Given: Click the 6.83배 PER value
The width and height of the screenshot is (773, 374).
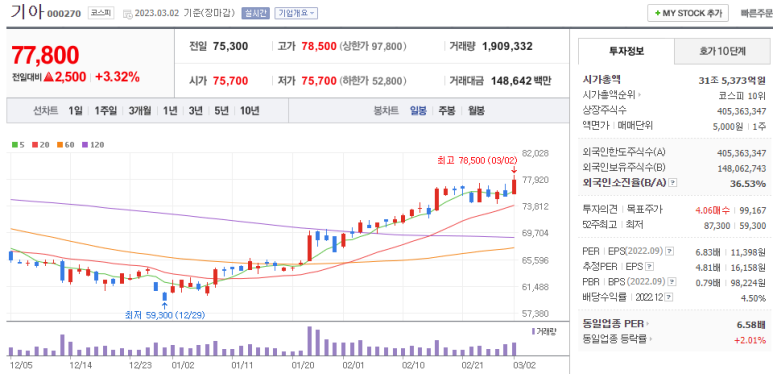Looking at the screenshot, I should [707, 252].
